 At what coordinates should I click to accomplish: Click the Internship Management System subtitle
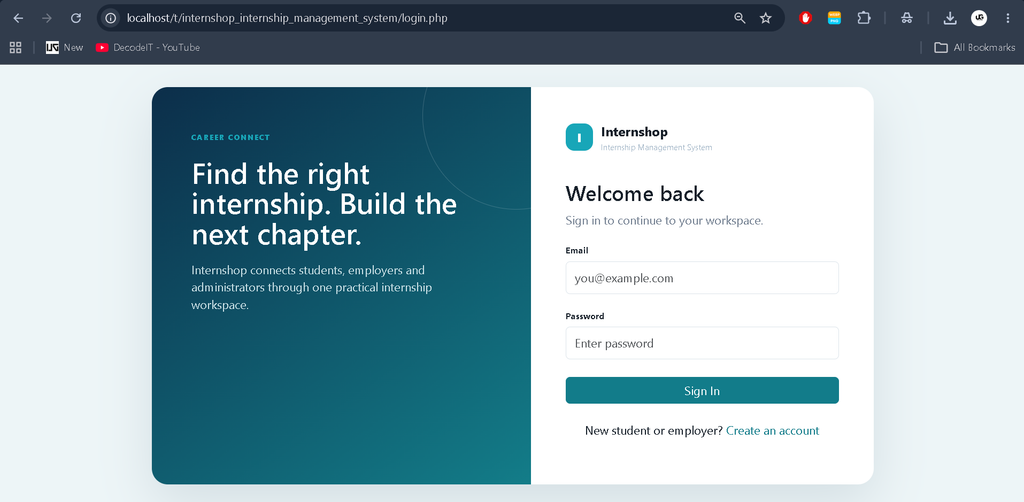(656, 148)
